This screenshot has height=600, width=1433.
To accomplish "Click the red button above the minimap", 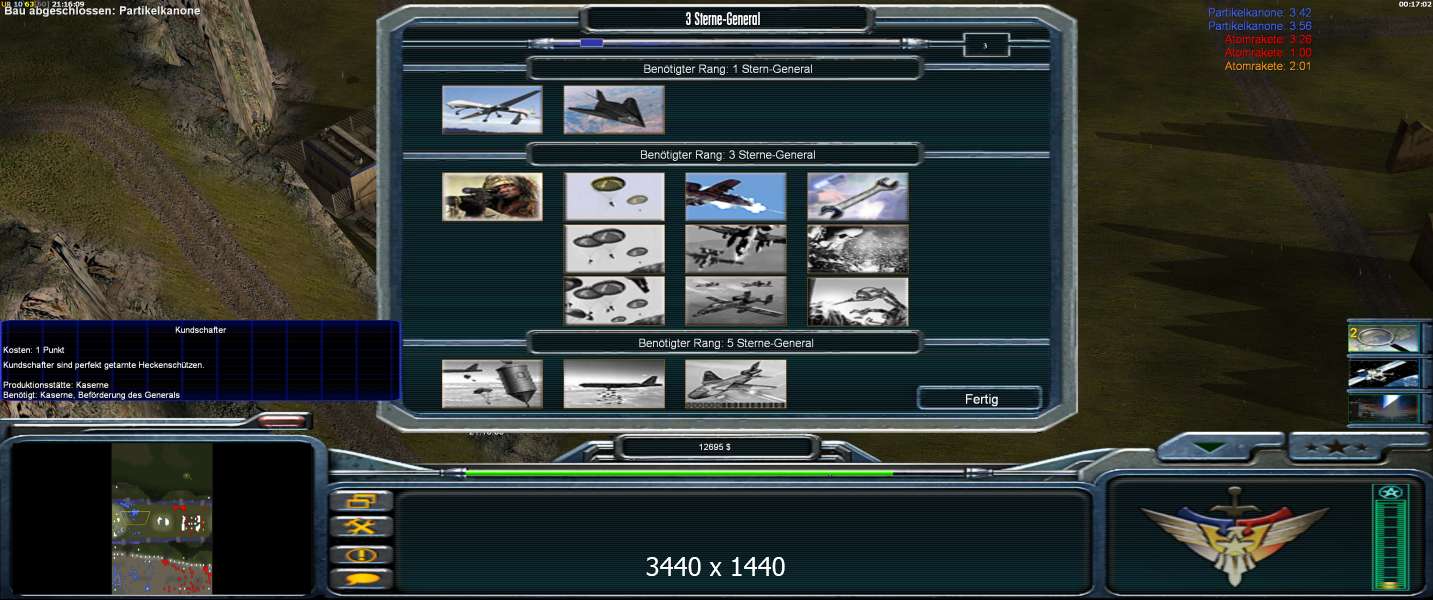I will click(282, 422).
